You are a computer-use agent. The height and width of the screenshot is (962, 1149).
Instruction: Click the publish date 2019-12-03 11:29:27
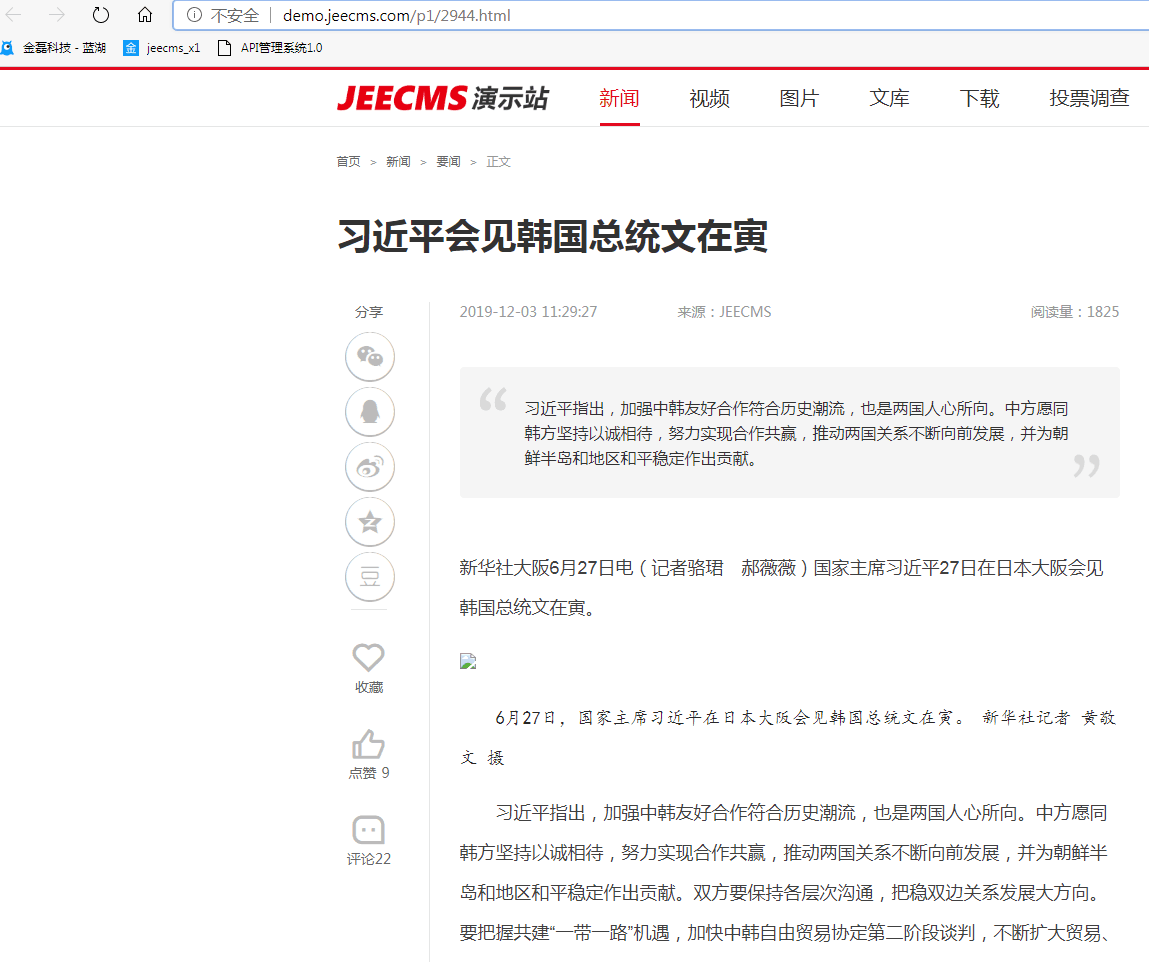tap(528, 311)
